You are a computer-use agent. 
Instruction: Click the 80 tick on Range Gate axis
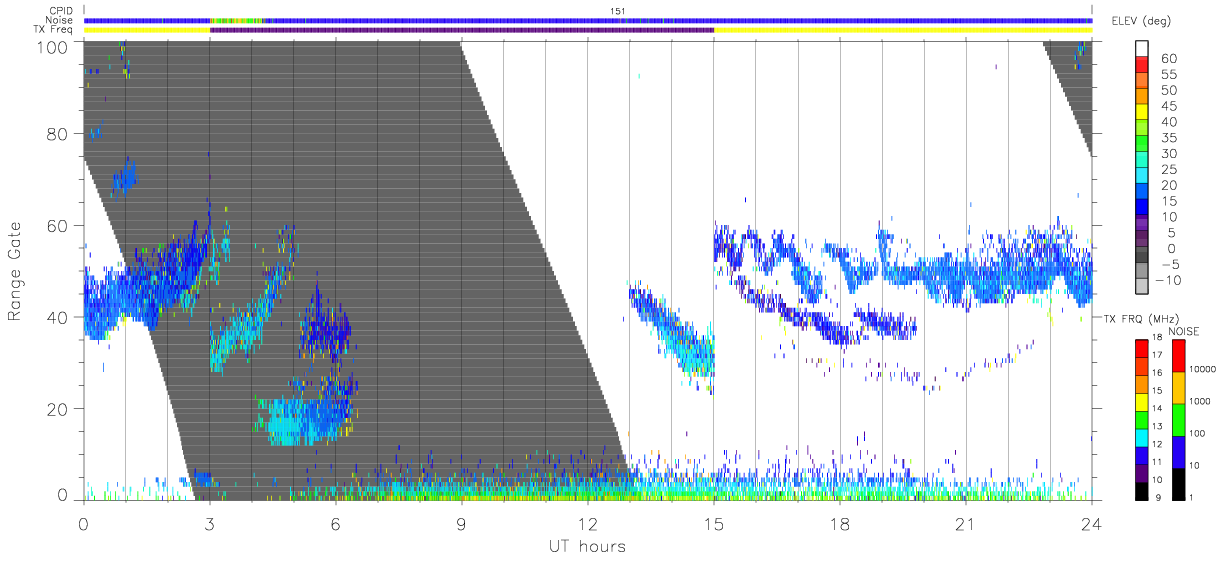coord(58,133)
